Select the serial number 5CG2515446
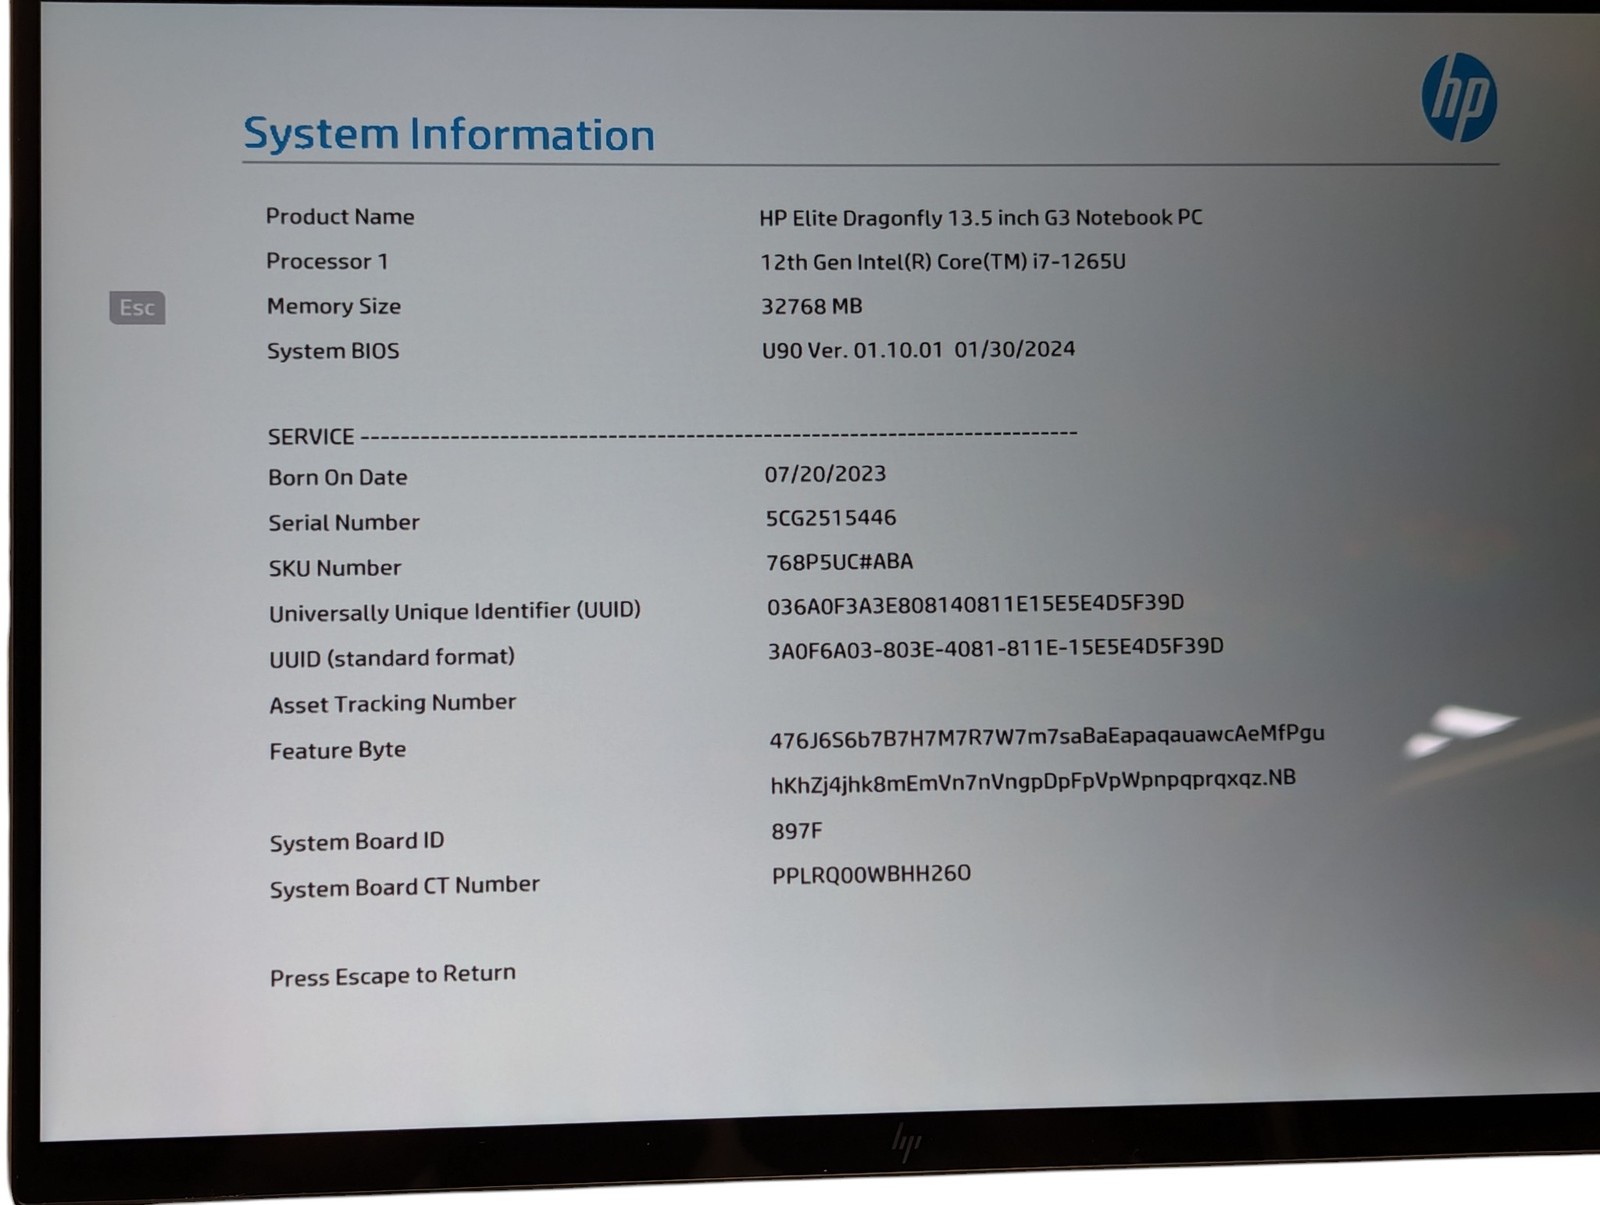 pos(831,518)
